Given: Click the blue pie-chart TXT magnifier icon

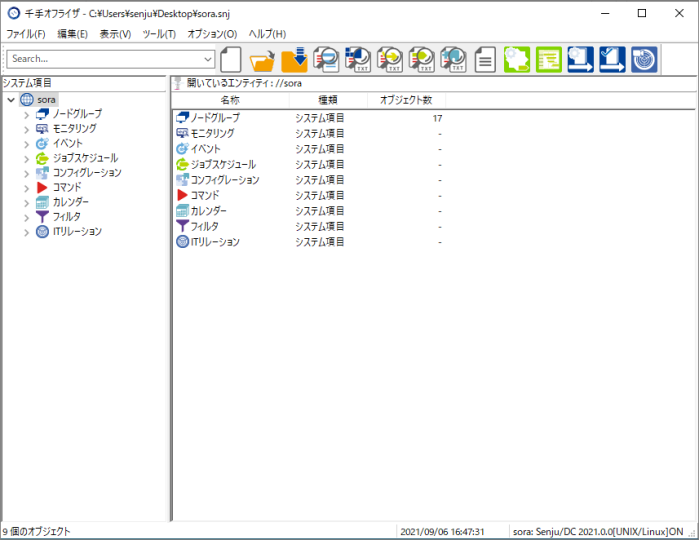Looking at the screenshot, I should 358,59.
